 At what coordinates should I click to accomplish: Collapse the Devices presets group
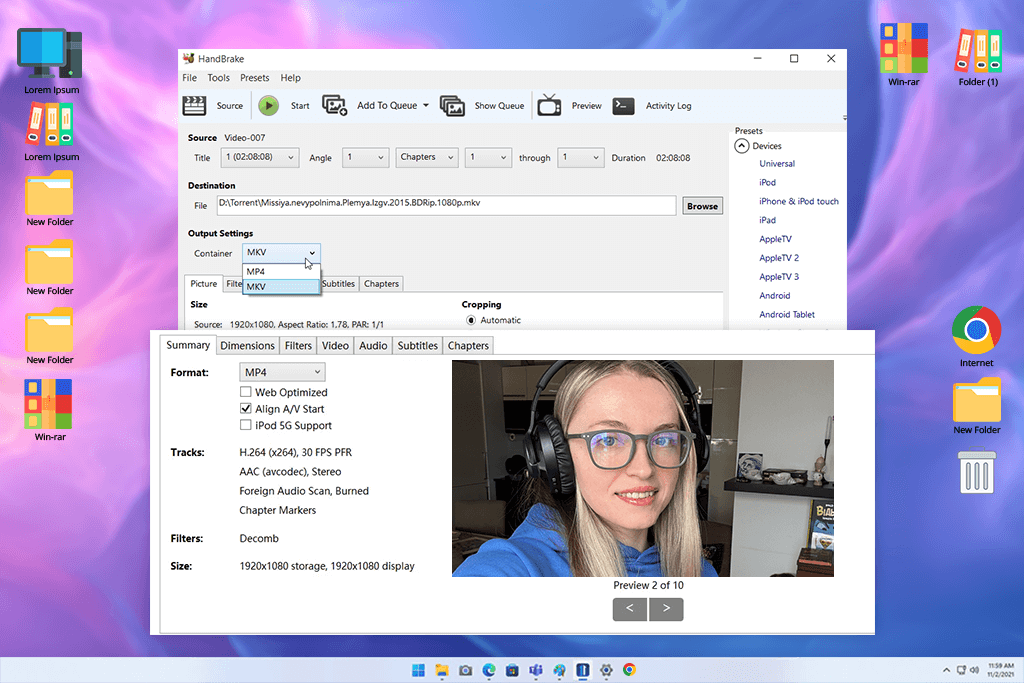point(742,146)
